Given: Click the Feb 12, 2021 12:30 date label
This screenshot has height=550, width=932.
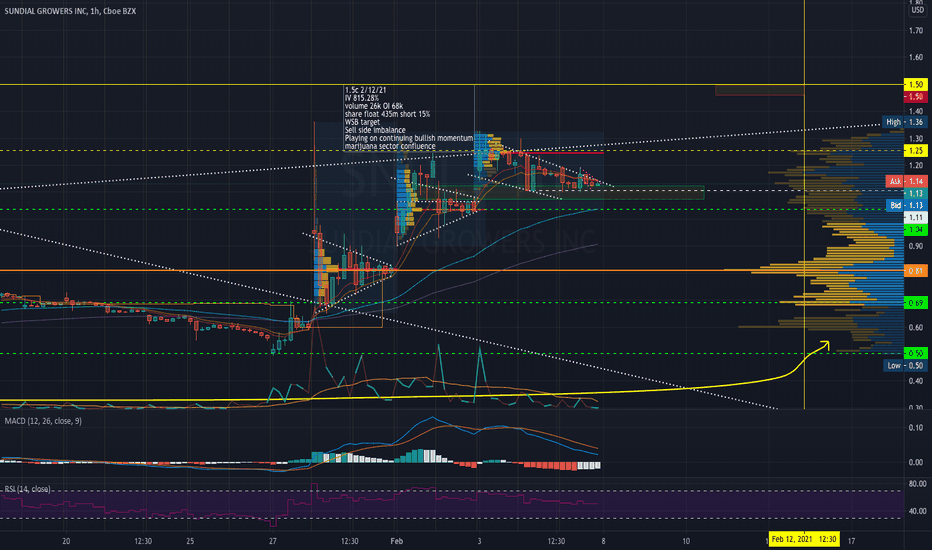Looking at the screenshot, I should click(x=804, y=539).
